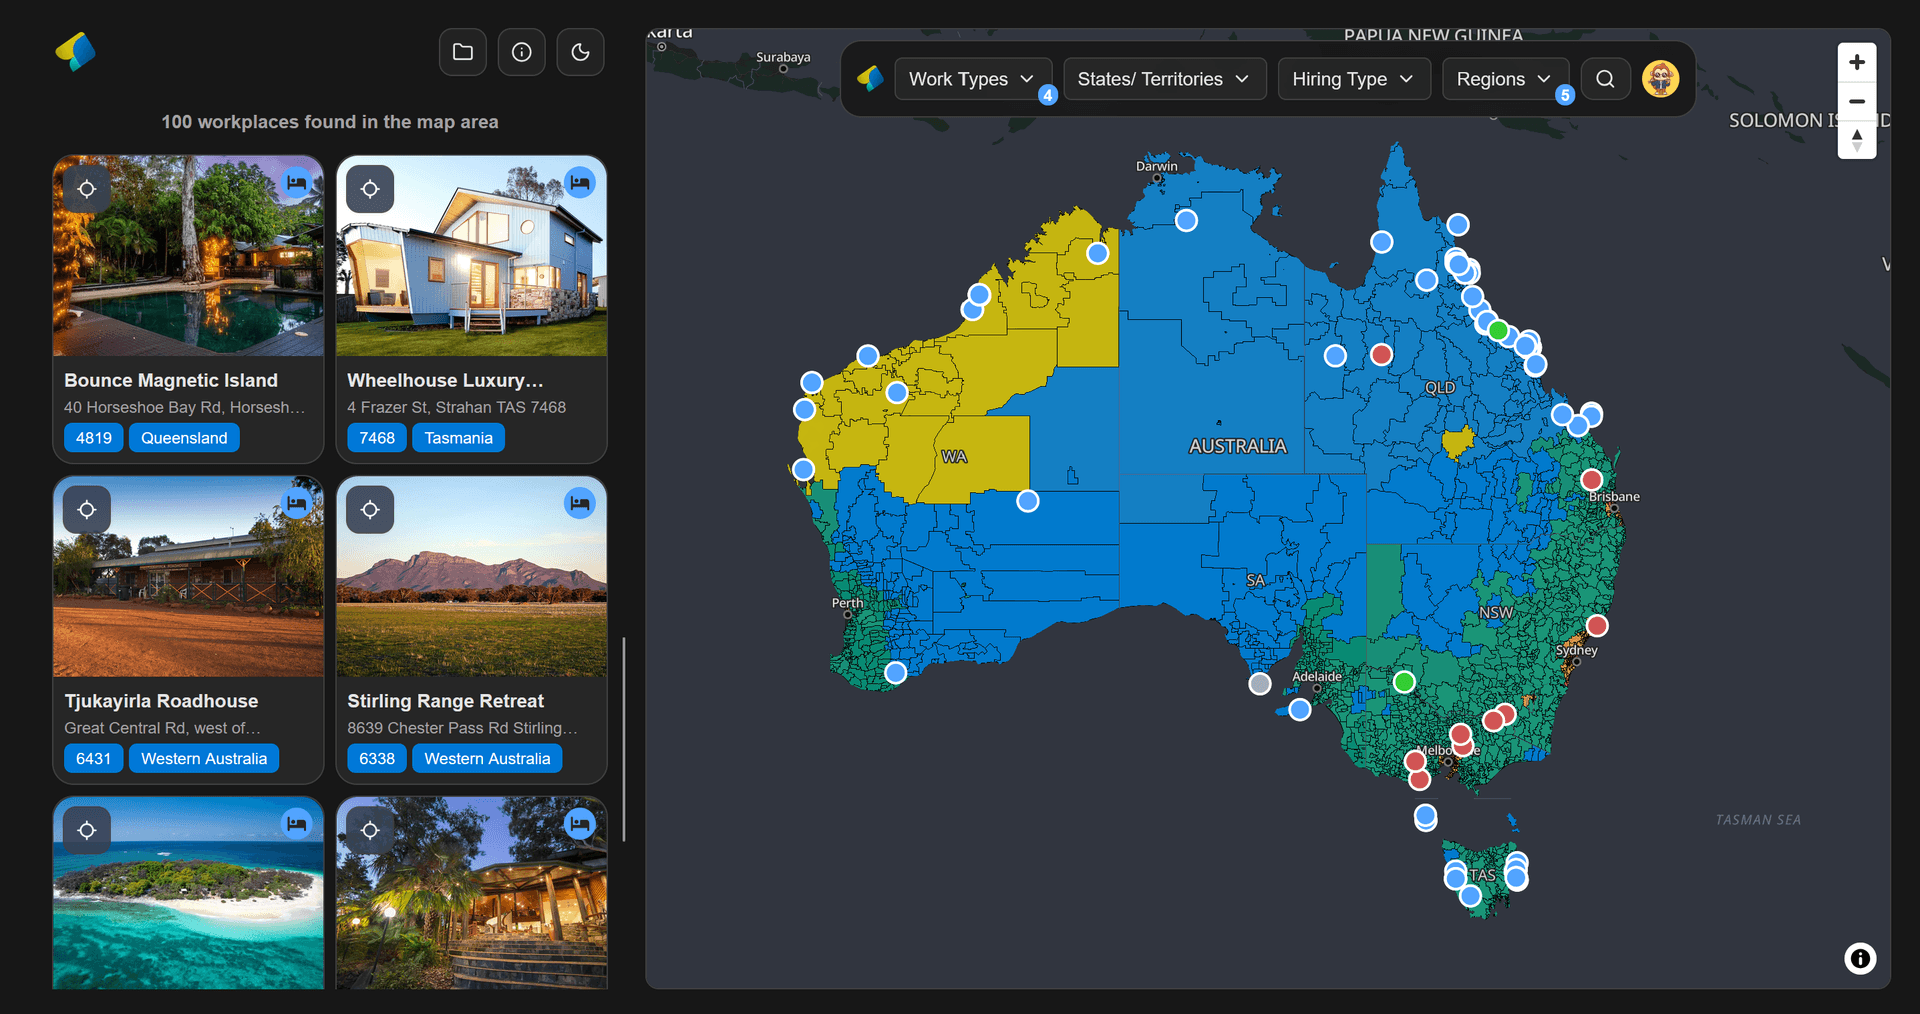Click accommodation bed icon on Tjukayirla Roadhouse
The width and height of the screenshot is (1920, 1014).
pyautogui.click(x=297, y=503)
